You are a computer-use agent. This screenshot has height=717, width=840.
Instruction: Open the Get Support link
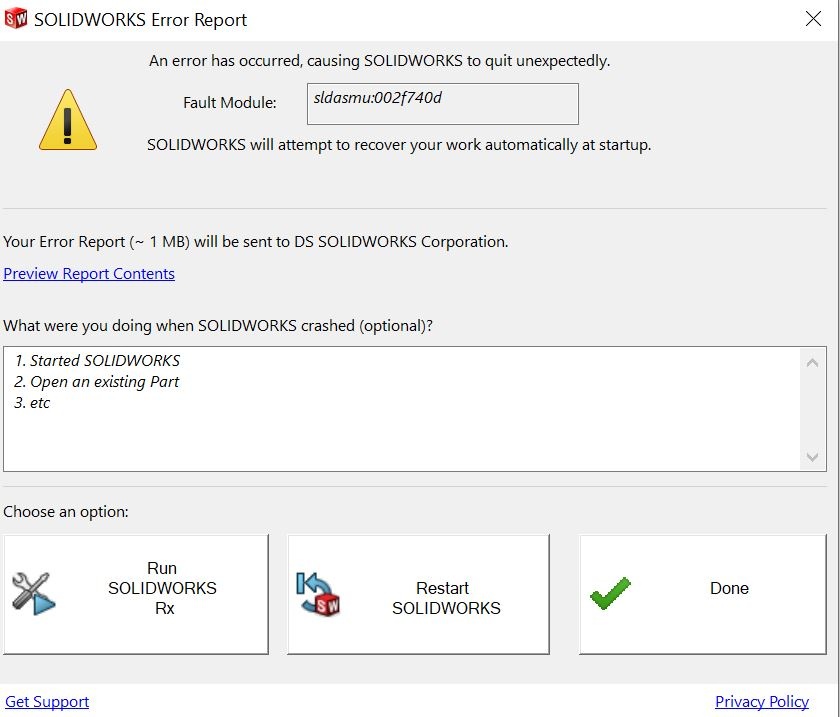click(x=47, y=702)
